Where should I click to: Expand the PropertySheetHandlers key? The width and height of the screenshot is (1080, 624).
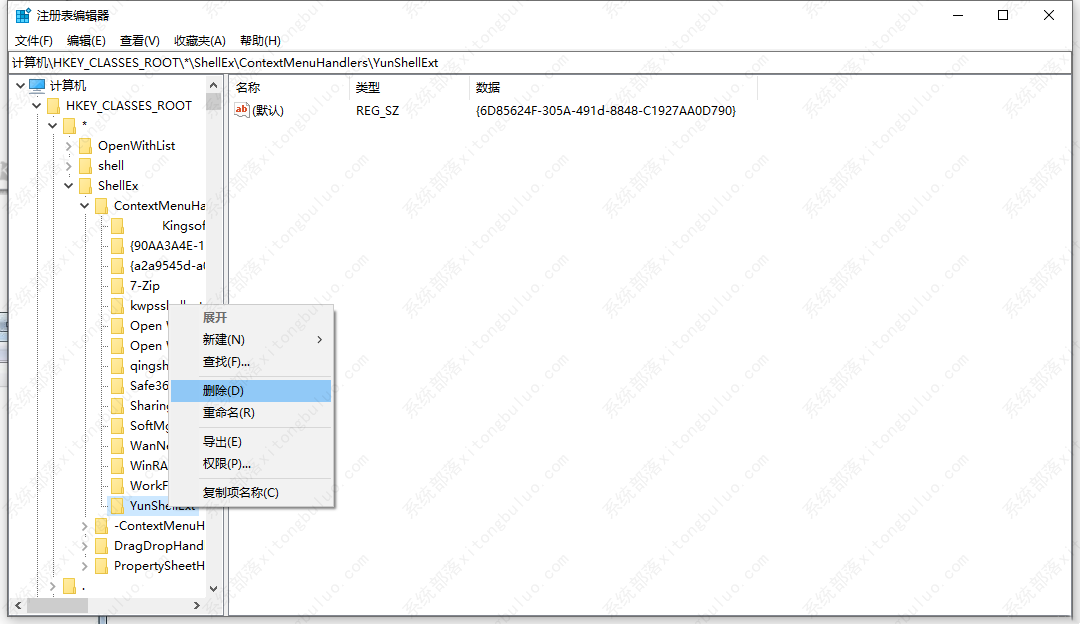pyautogui.click(x=85, y=566)
